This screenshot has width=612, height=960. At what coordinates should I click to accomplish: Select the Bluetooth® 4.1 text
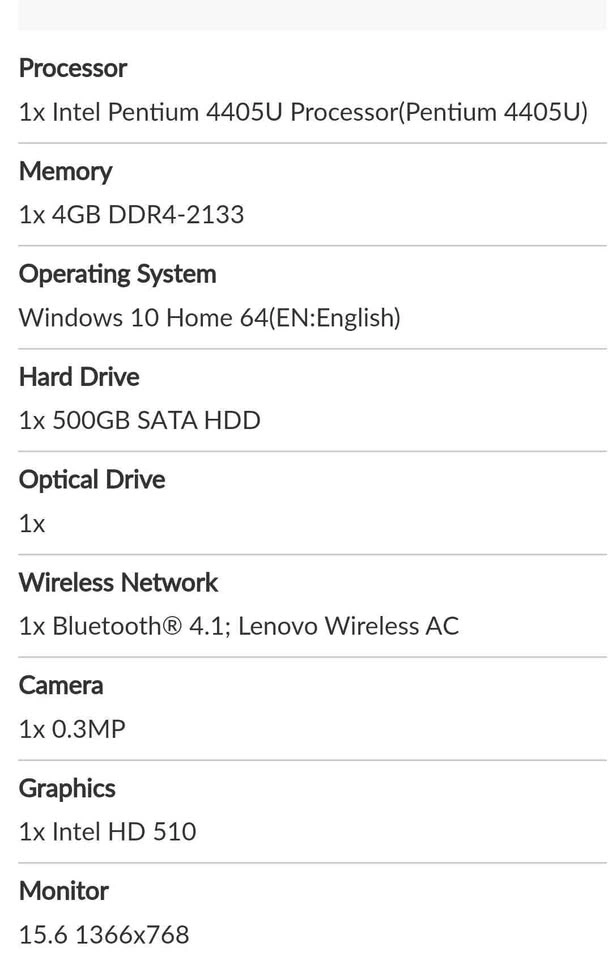pos(139,626)
